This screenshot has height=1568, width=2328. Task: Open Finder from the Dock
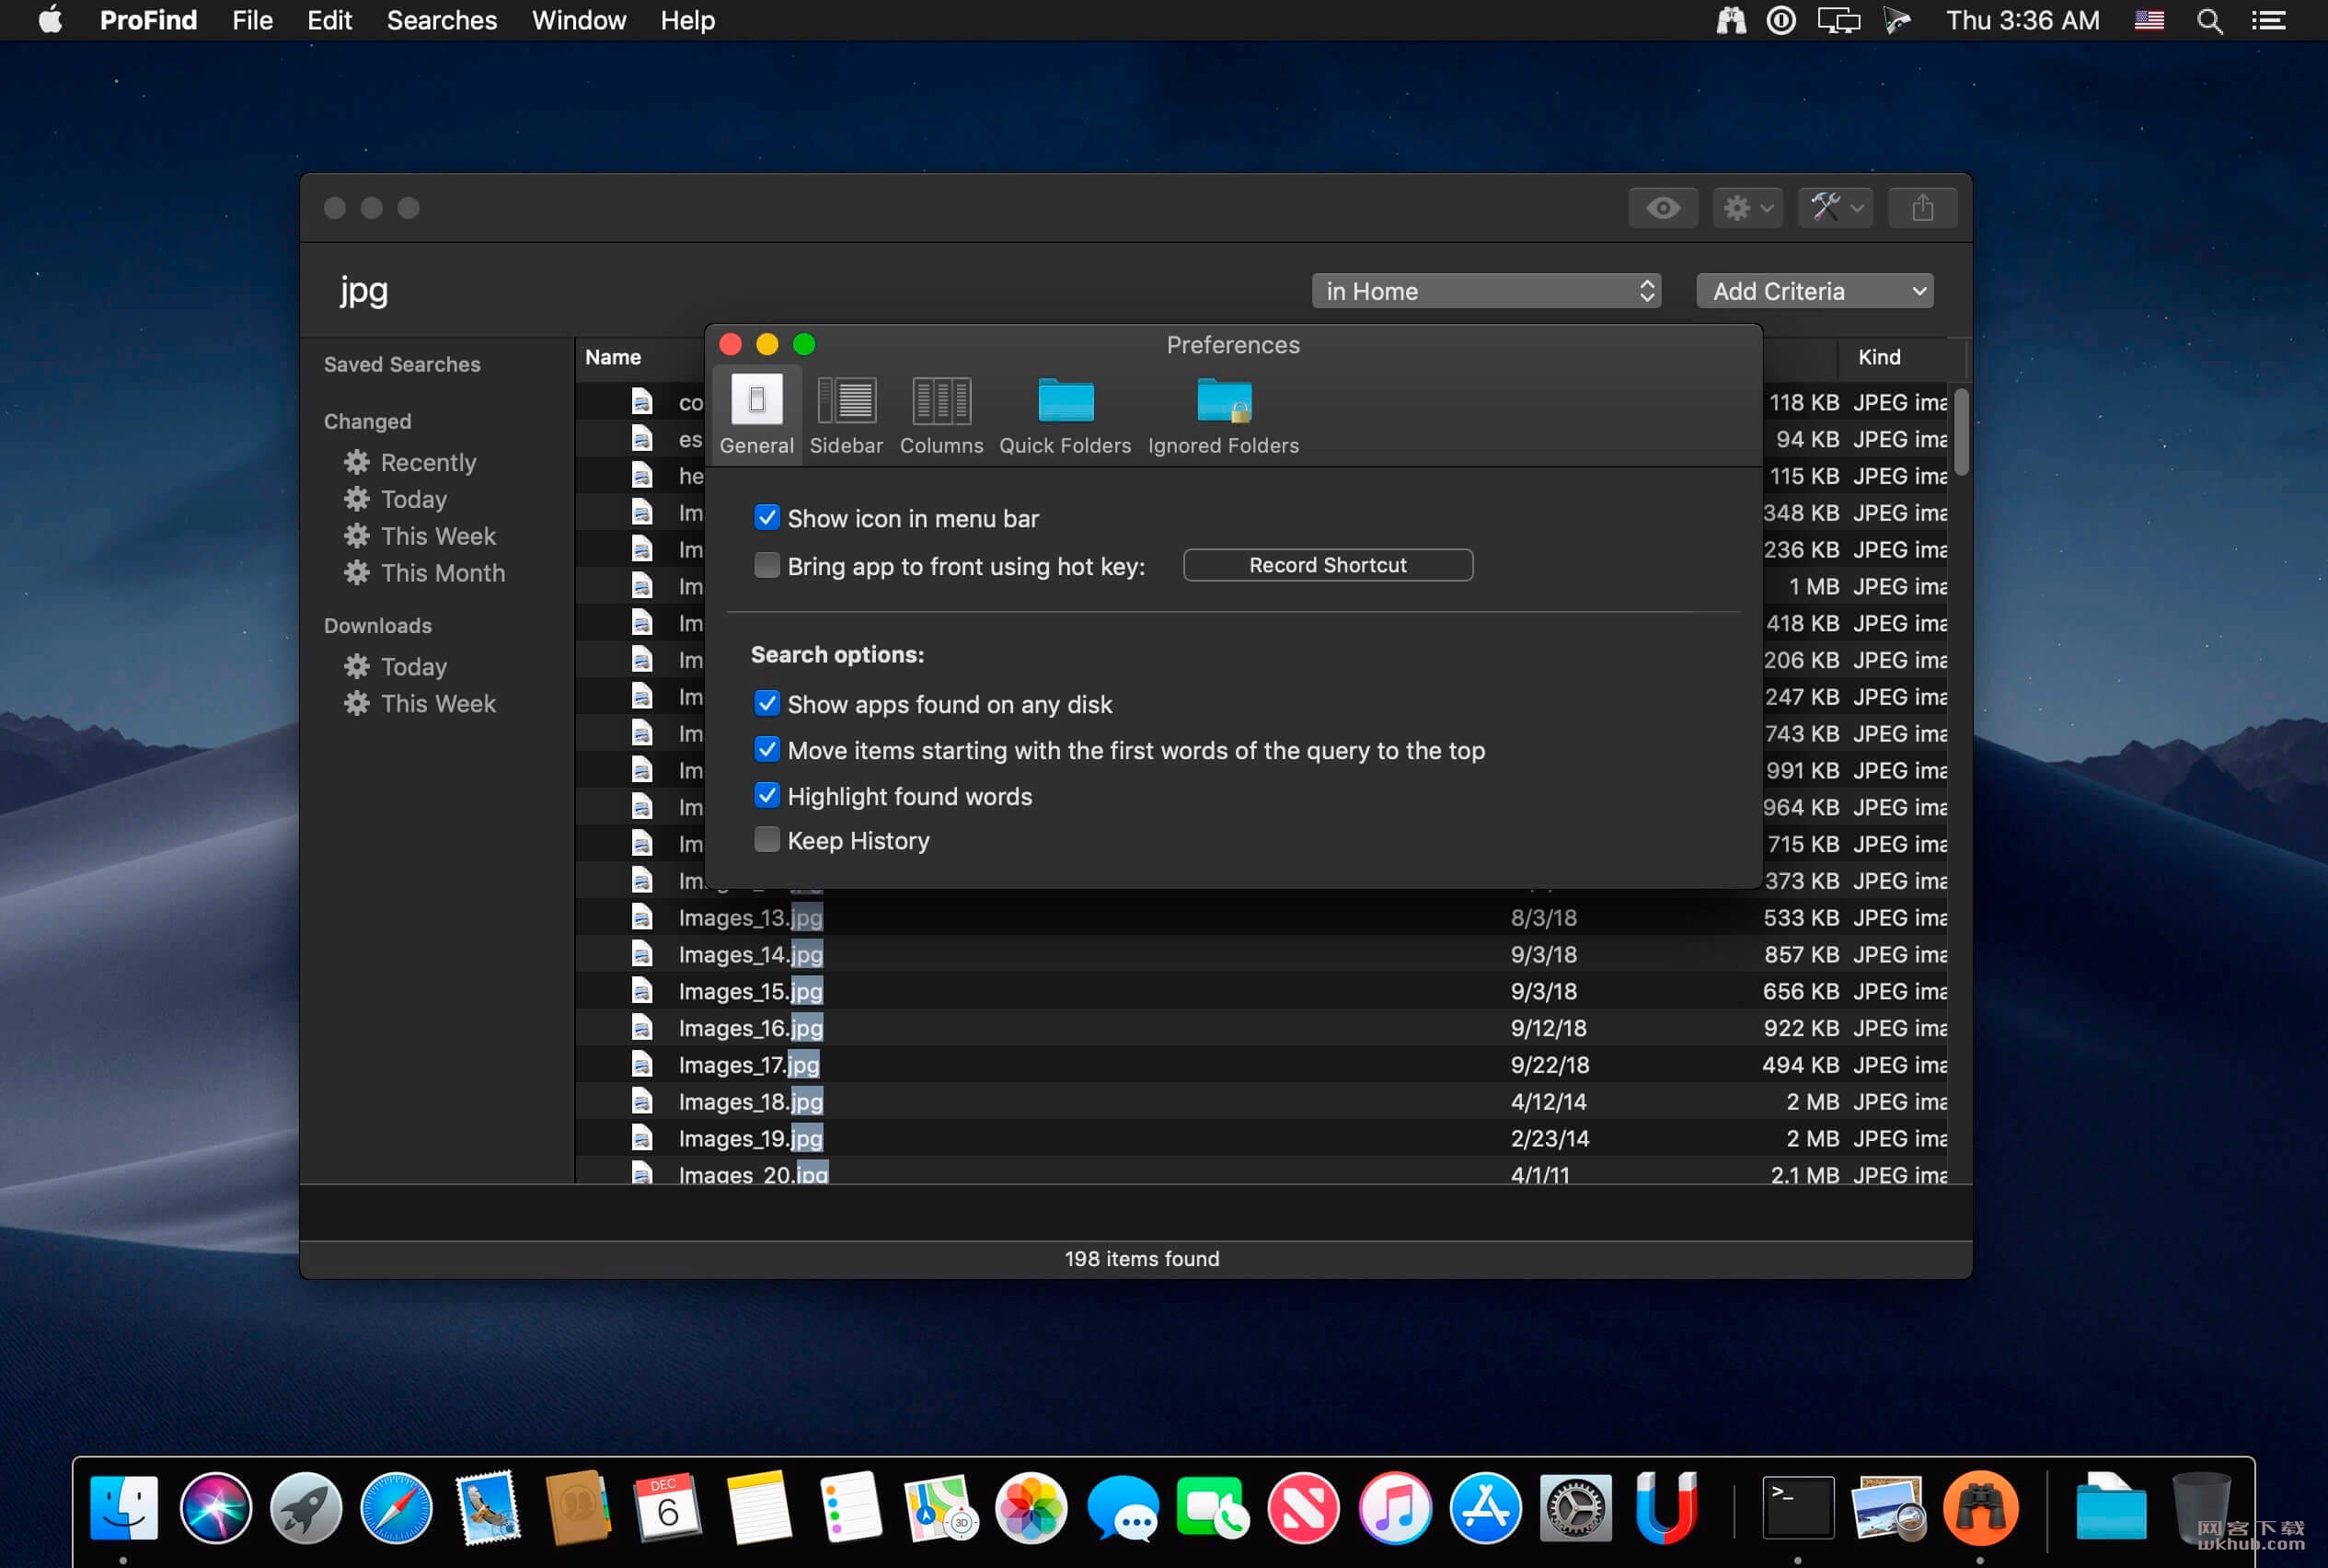click(x=124, y=1507)
